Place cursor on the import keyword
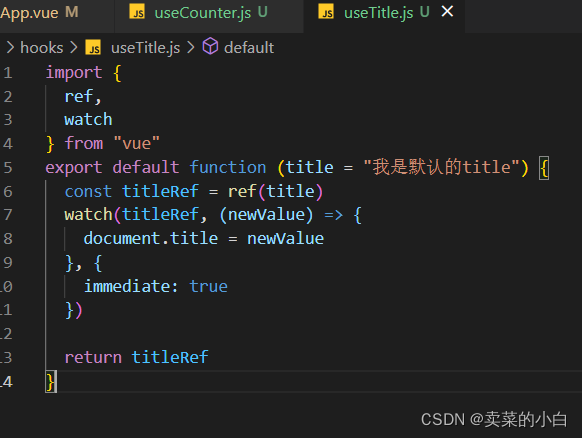The width and height of the screenshot is (582, 438). point(74,72)
